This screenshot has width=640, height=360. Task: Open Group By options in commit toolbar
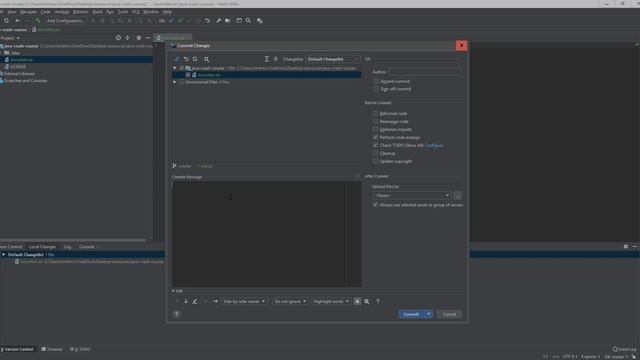(x=207, y=59)
